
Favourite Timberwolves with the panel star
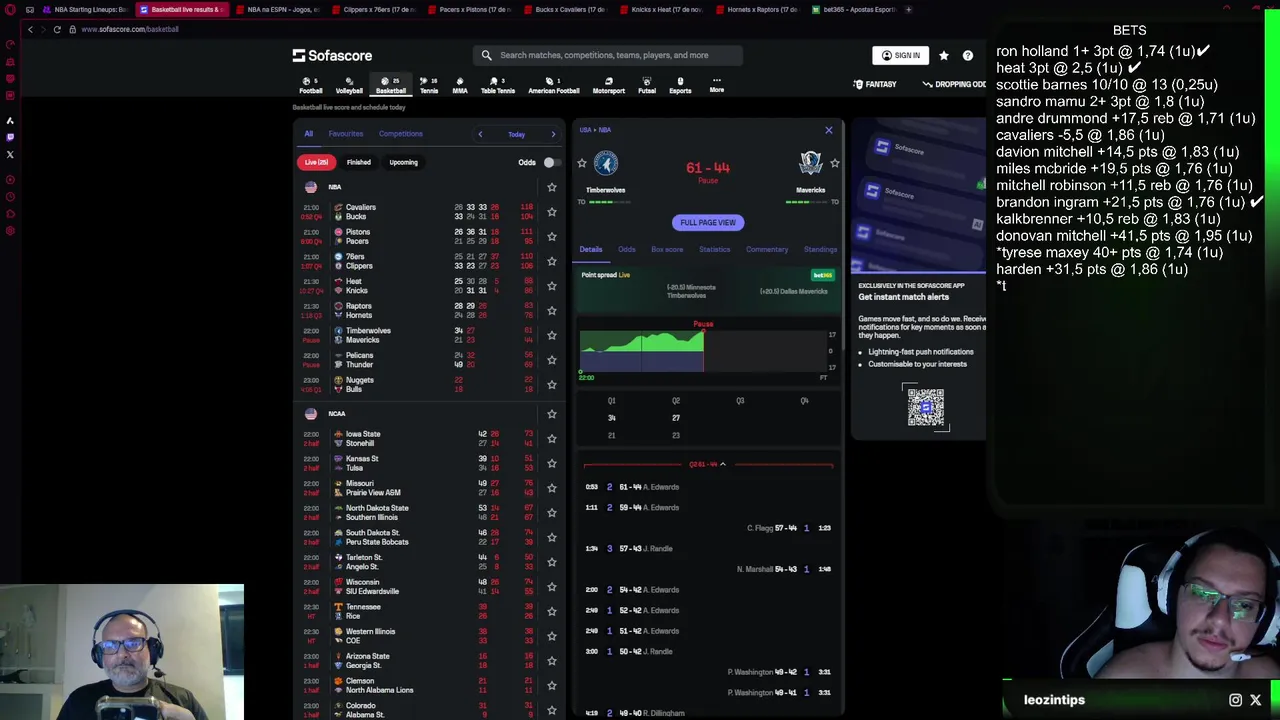(x=582, y=163)
